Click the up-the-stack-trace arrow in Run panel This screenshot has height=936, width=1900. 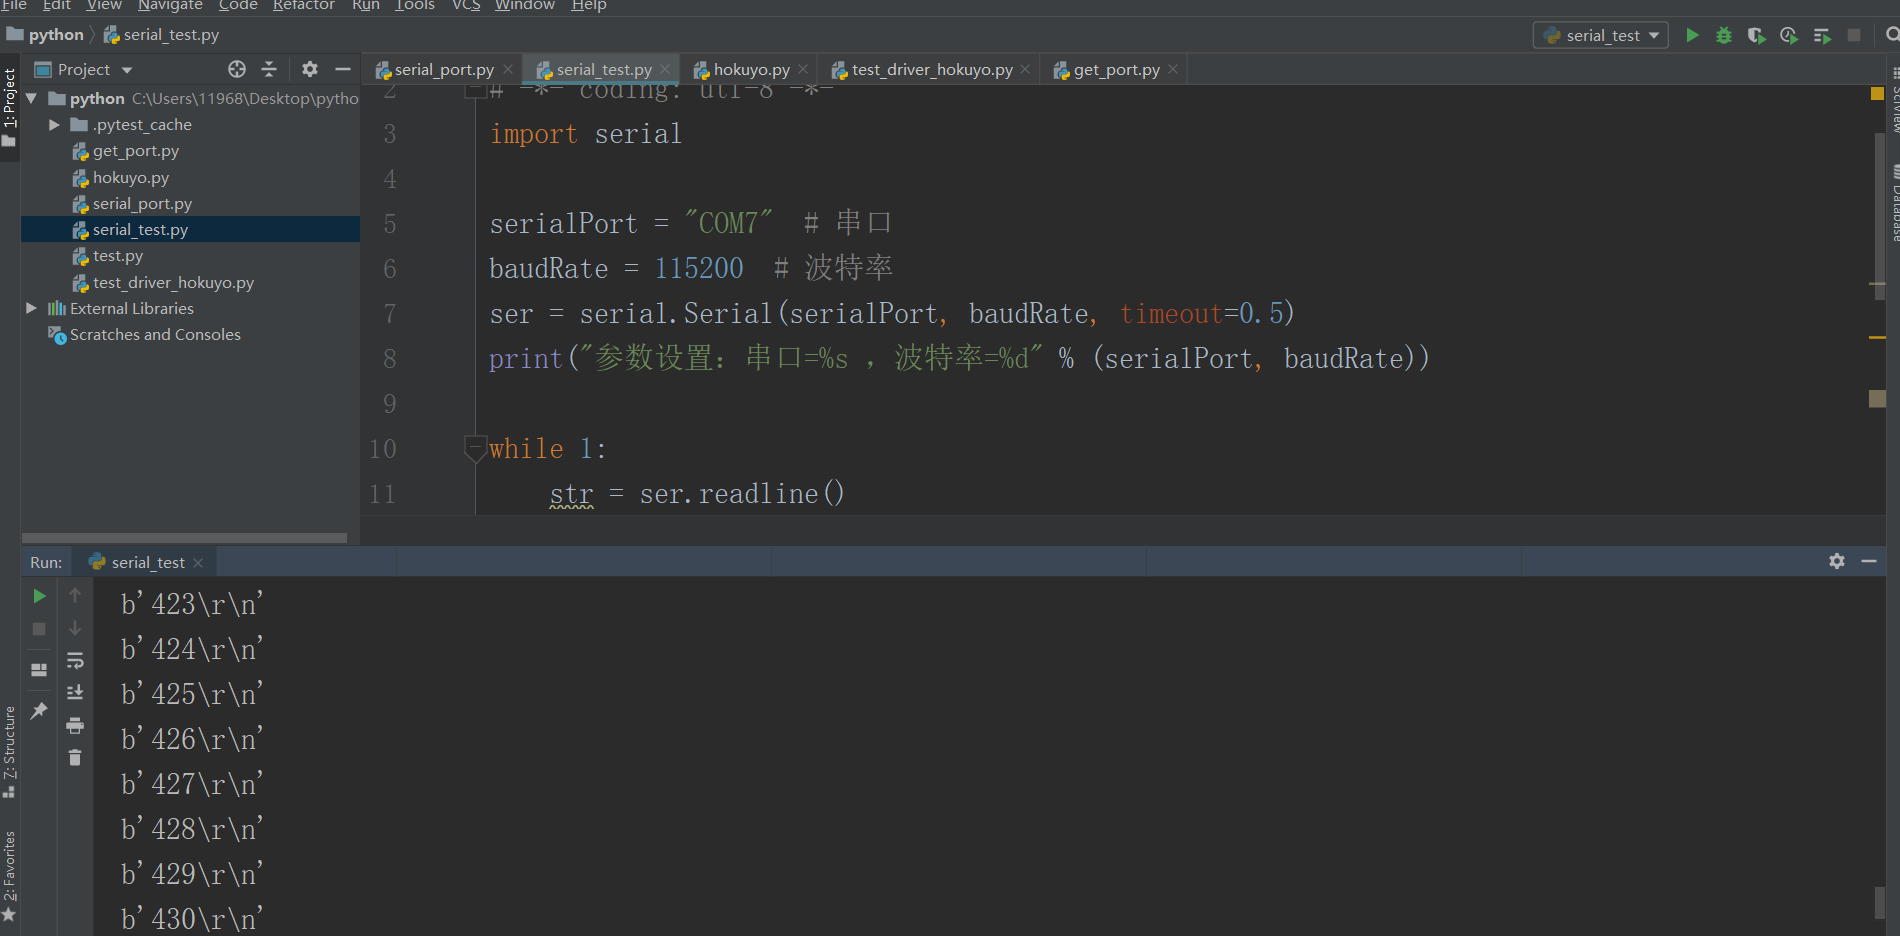point(75,596)
